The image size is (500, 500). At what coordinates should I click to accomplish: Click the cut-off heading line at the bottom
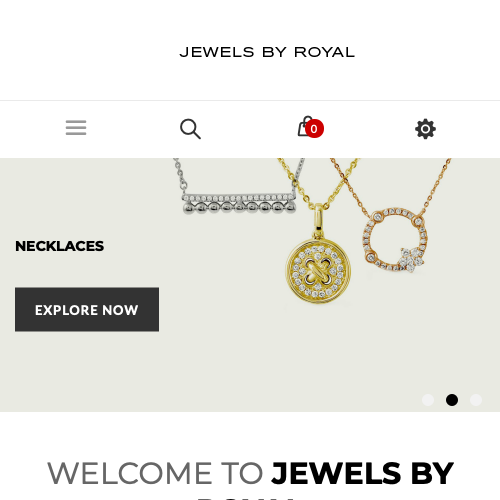point(246,498)
